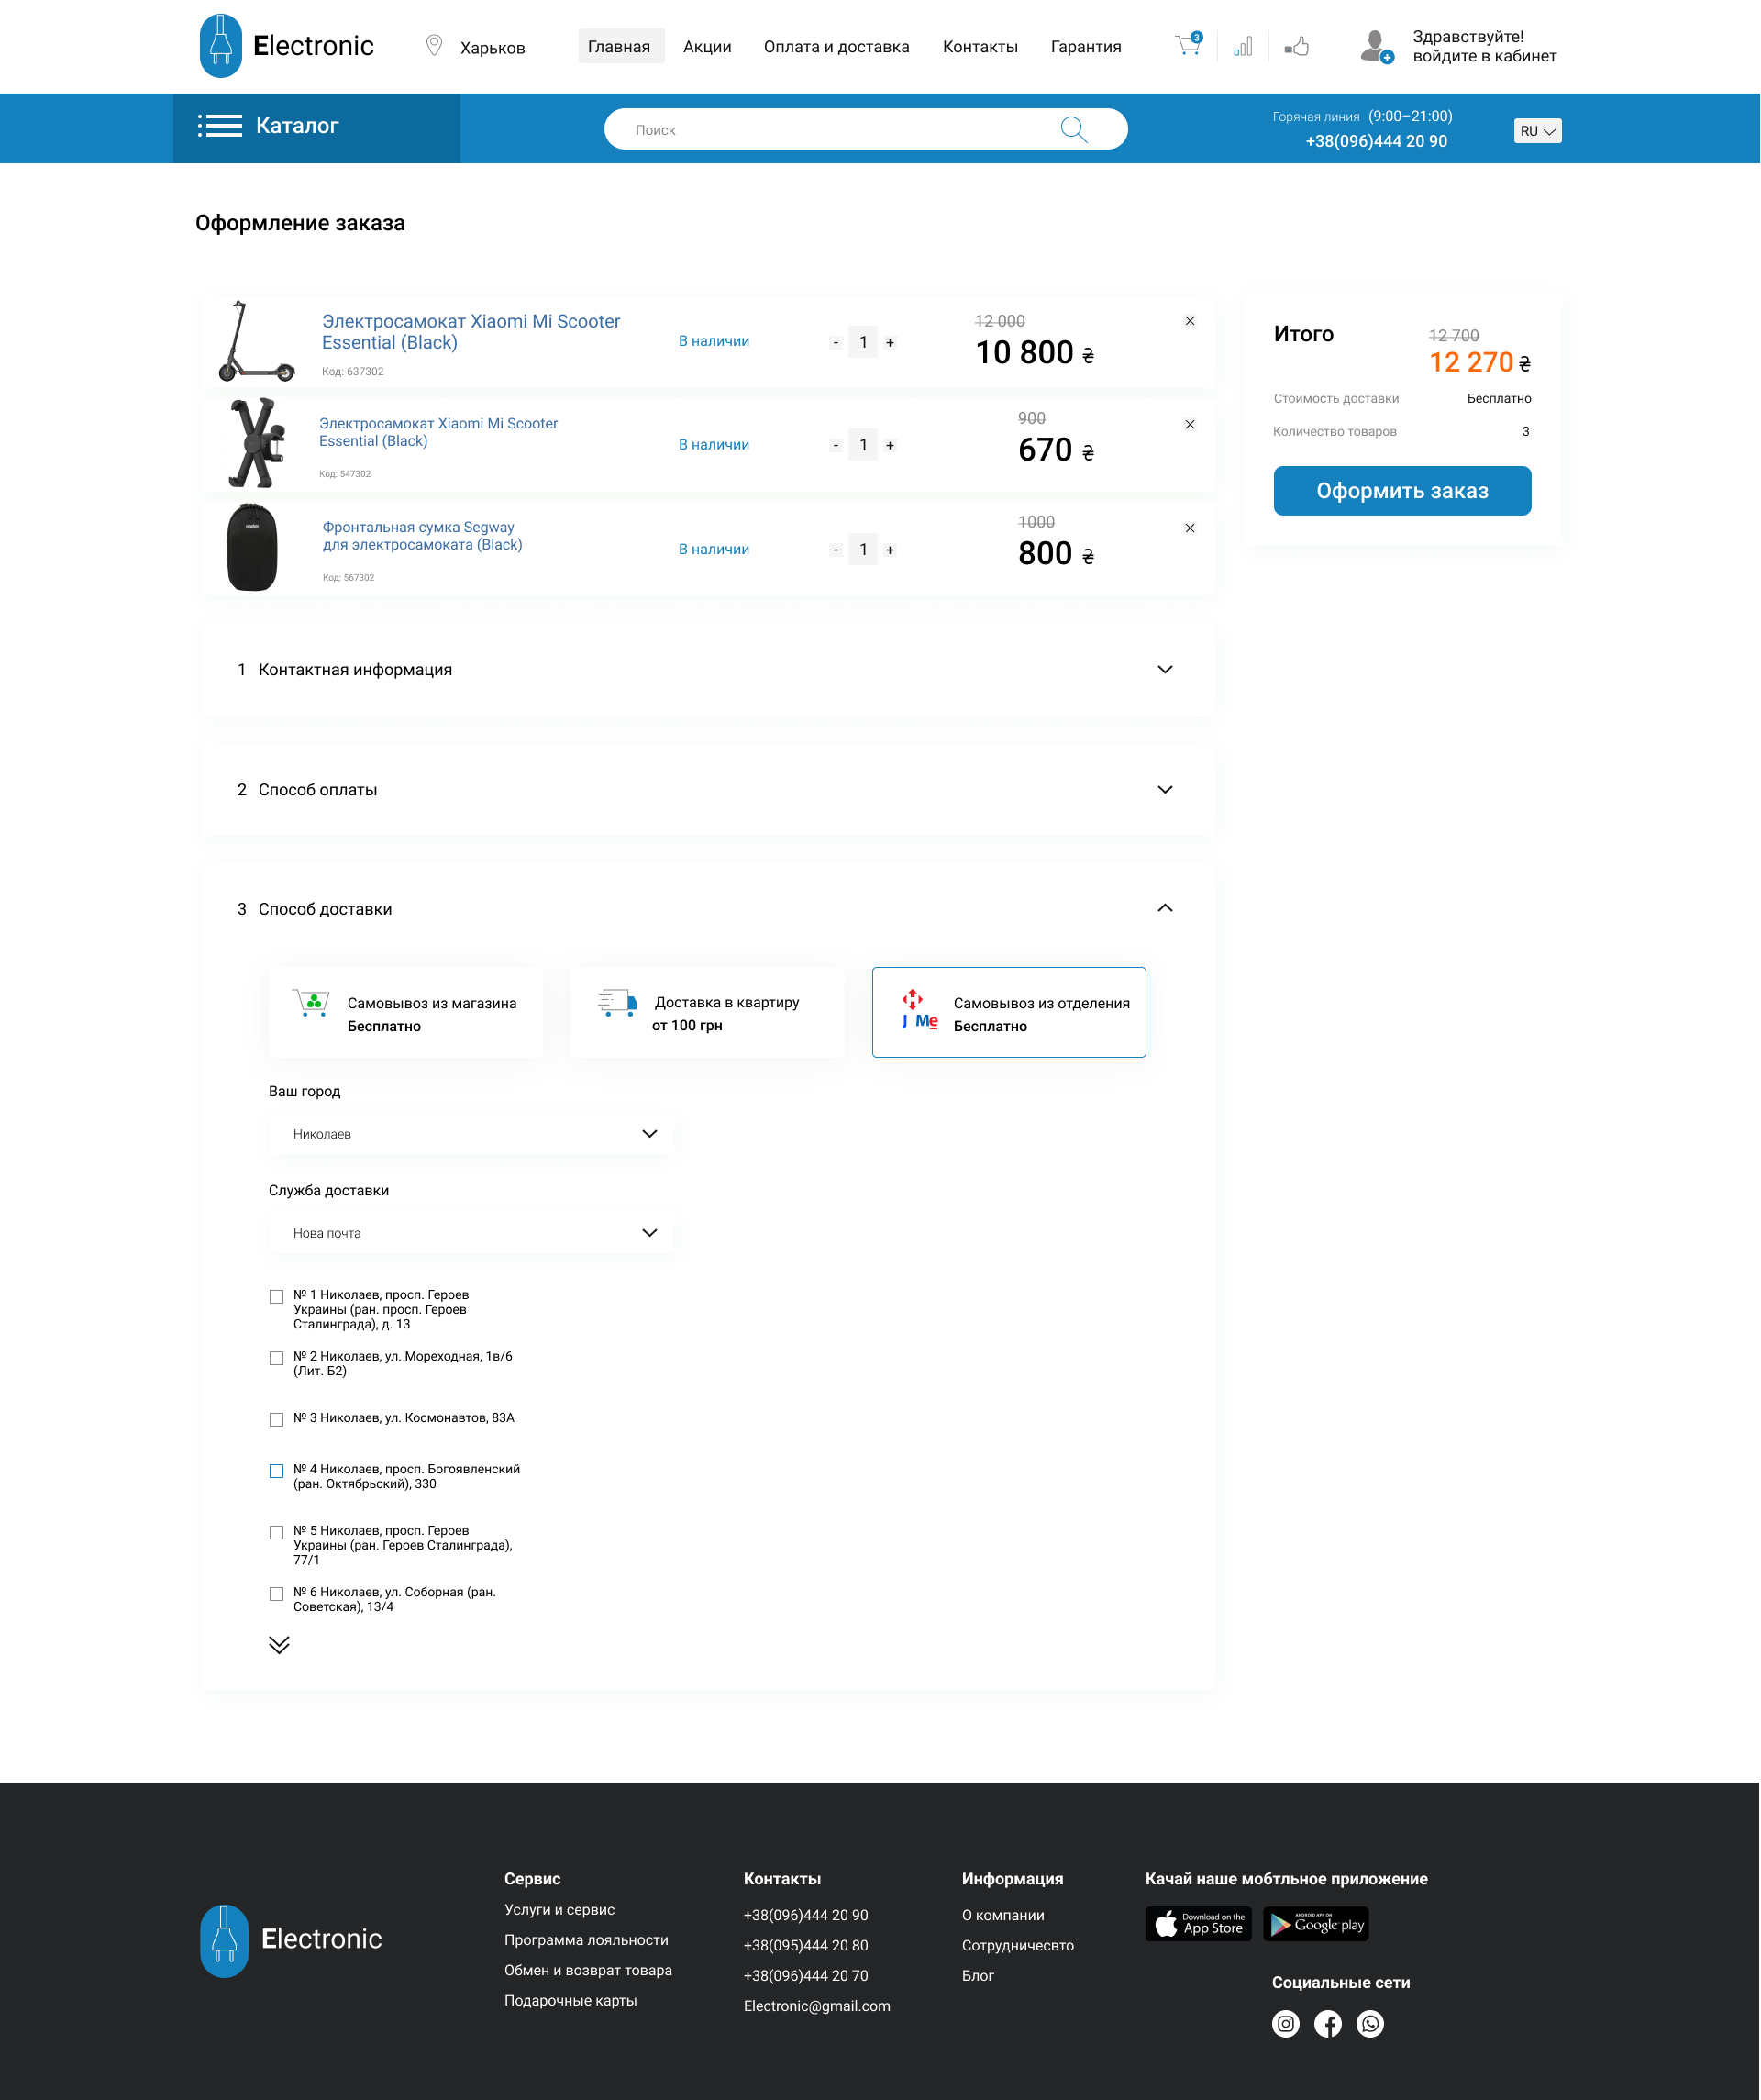Click the Оформить заказ button
1761x2100 pixels.
click(1402, 491)
